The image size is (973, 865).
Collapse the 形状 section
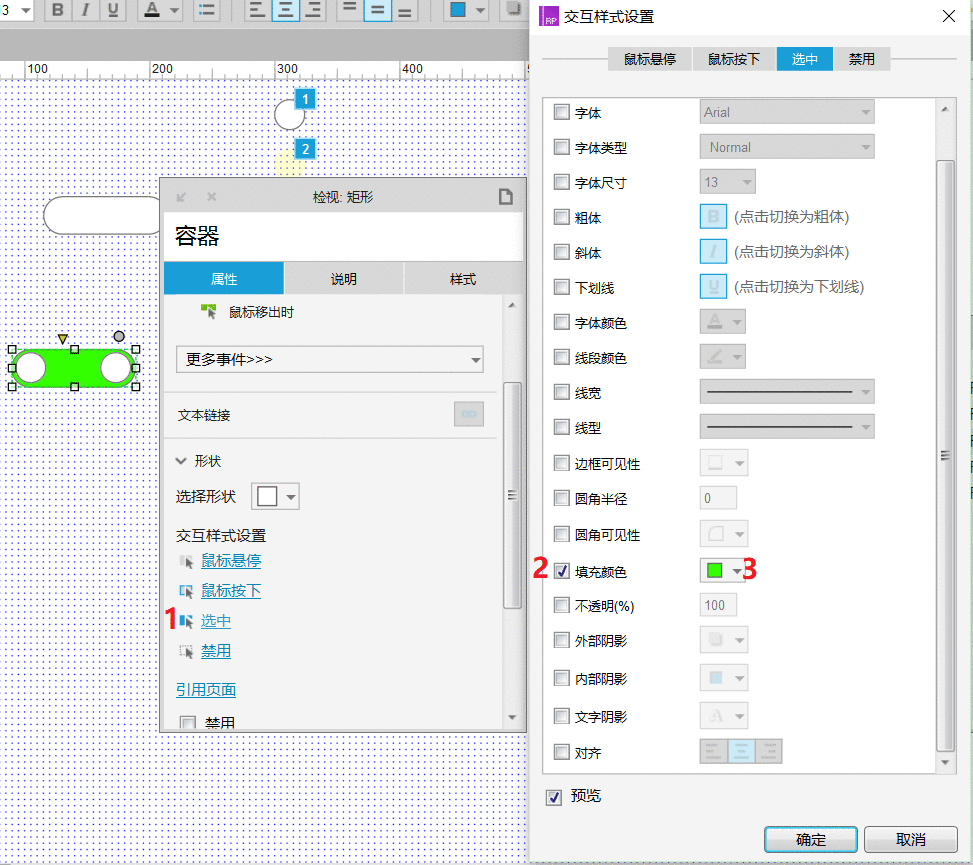181,460
